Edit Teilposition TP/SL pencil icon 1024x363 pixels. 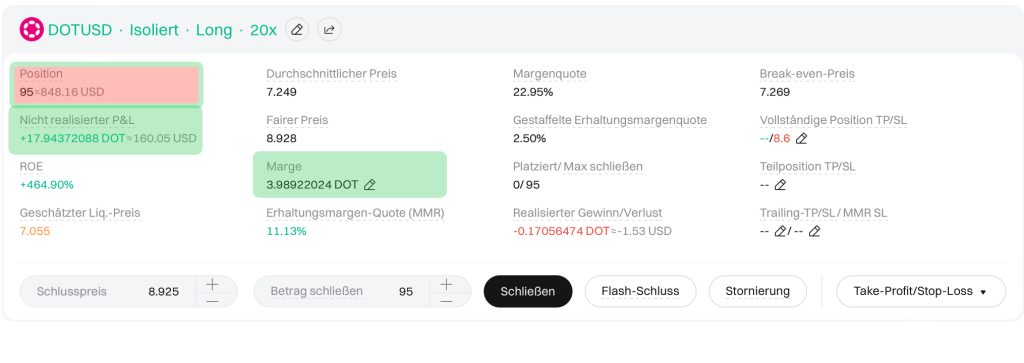pos(780,185)
